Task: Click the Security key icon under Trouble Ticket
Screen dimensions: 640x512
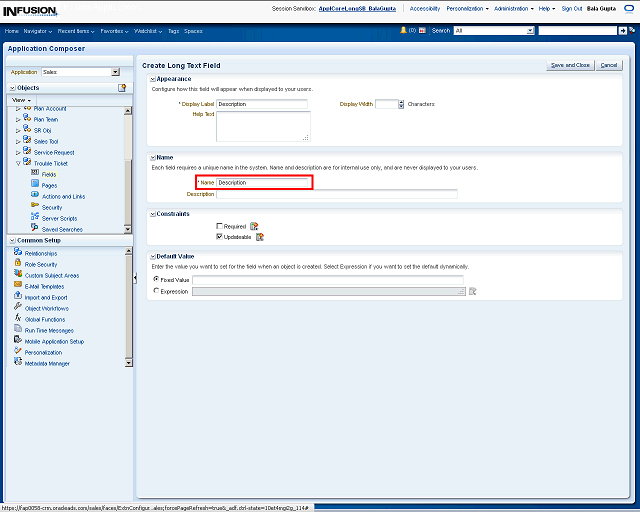Action: click(x=35, y=207)
